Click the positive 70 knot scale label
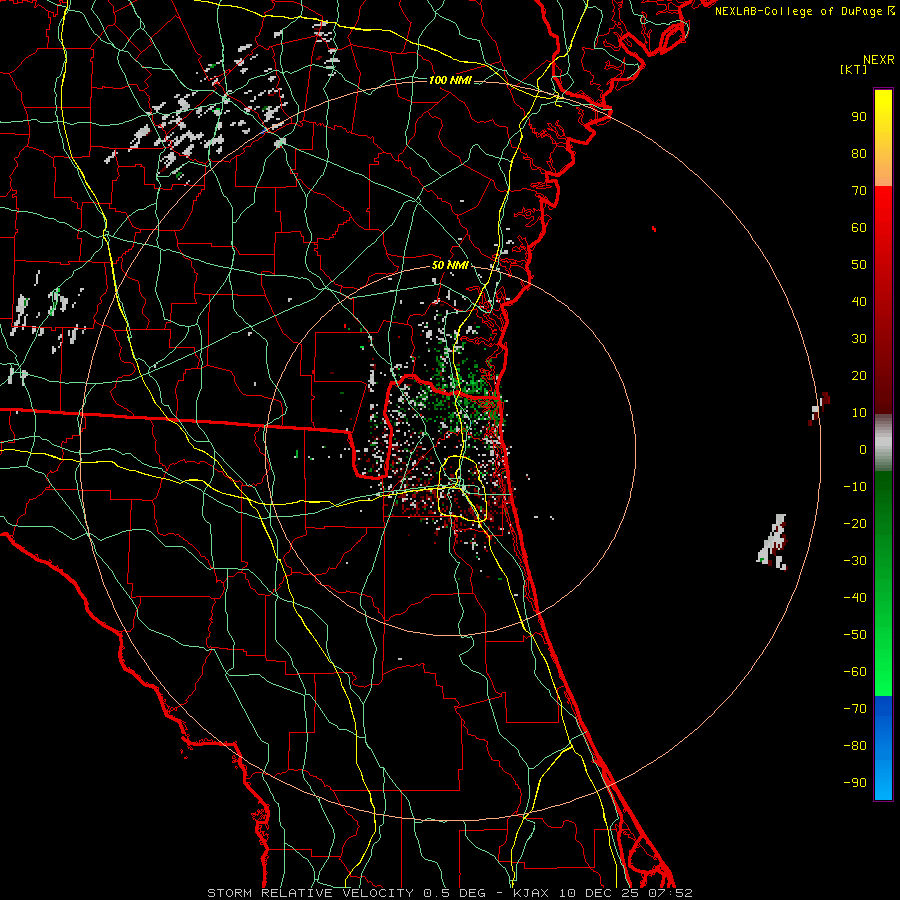 click(859, 191)
